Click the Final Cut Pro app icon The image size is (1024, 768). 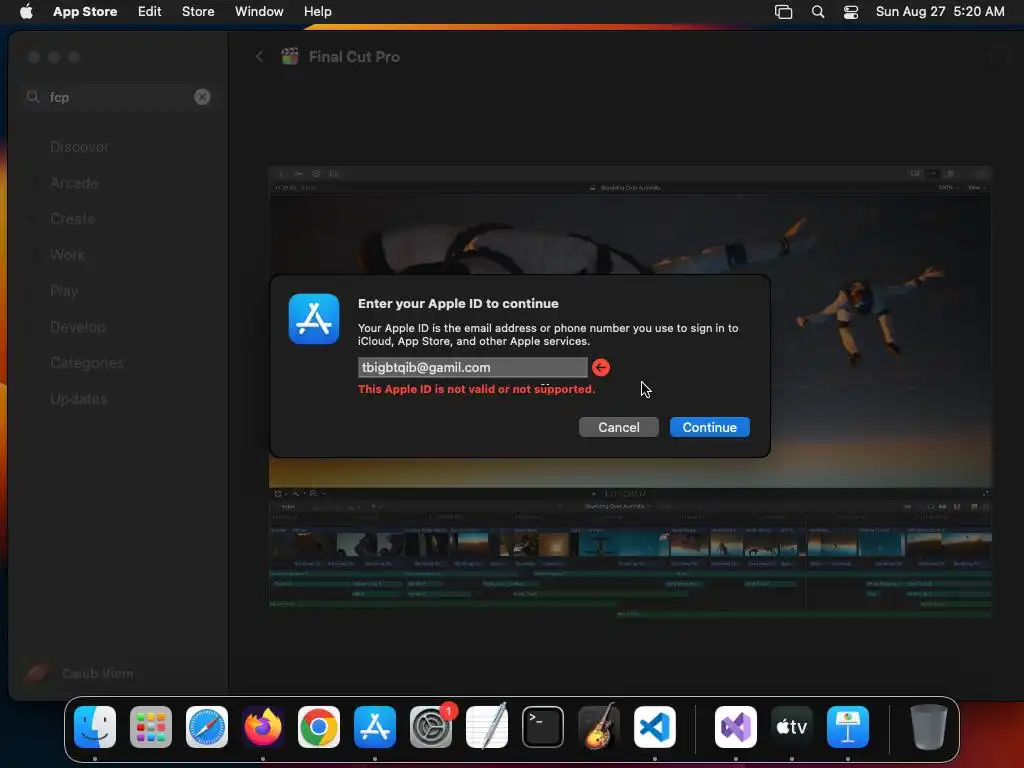tap(290, 56)
